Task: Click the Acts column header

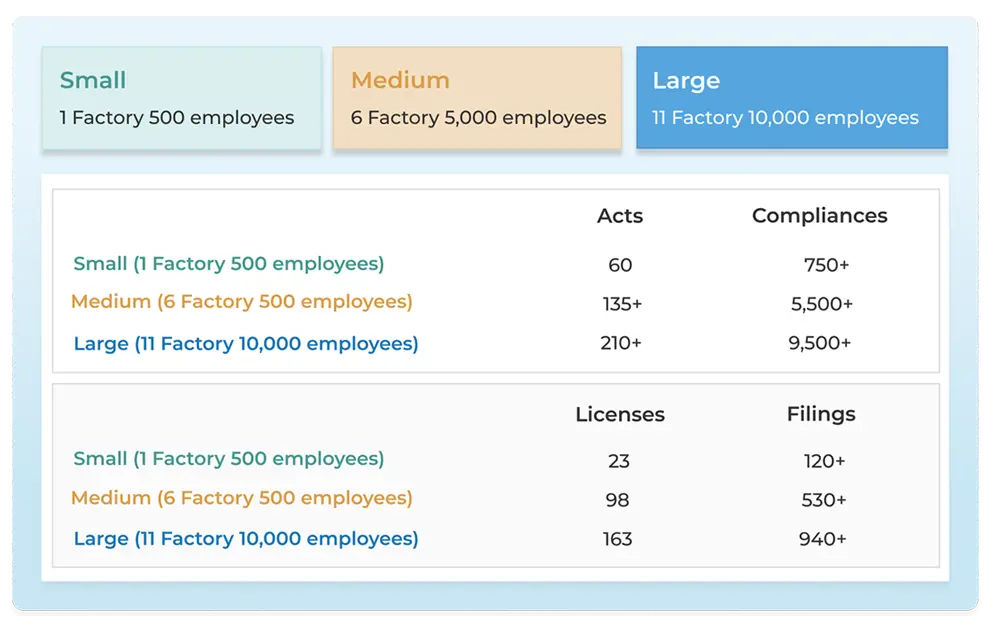Action: click(620, 216)
